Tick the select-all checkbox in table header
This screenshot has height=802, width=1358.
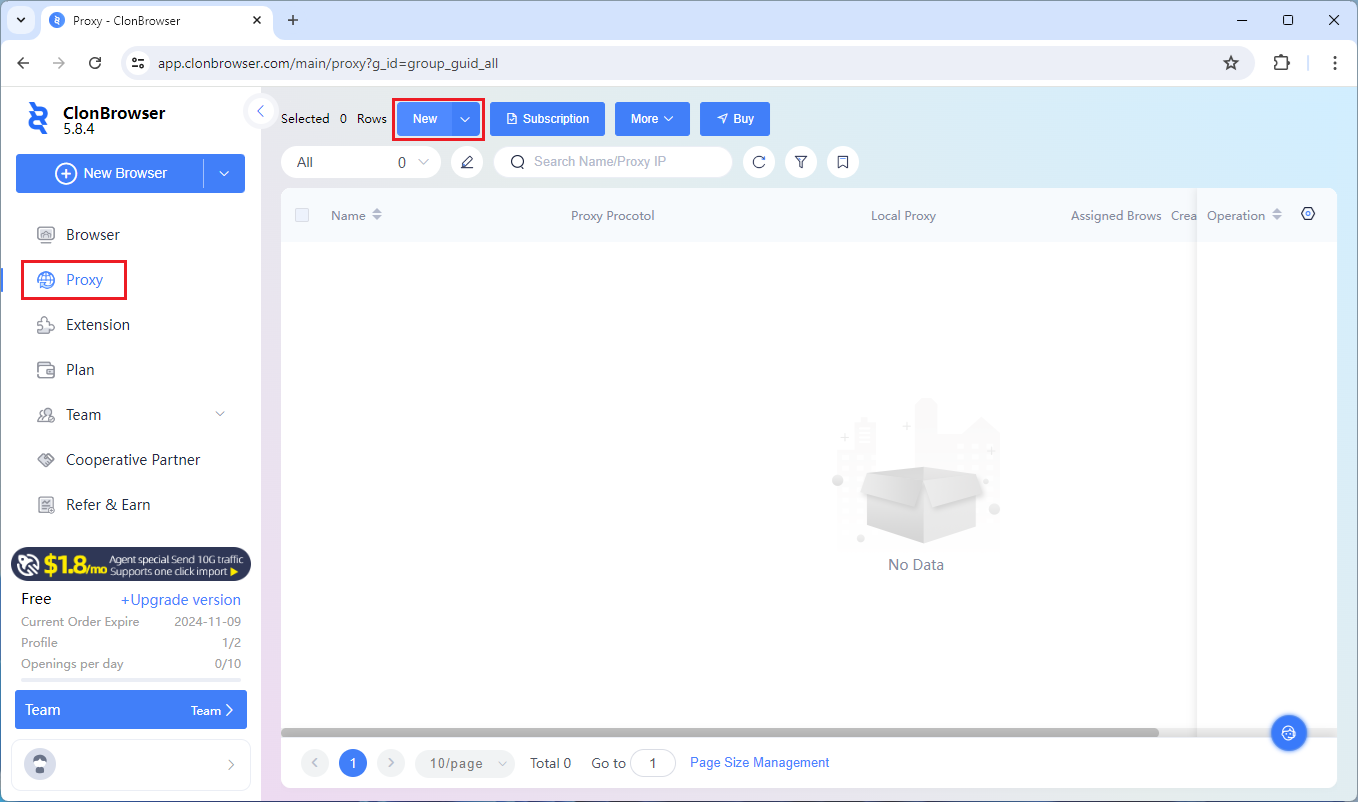tap(302, 215)
